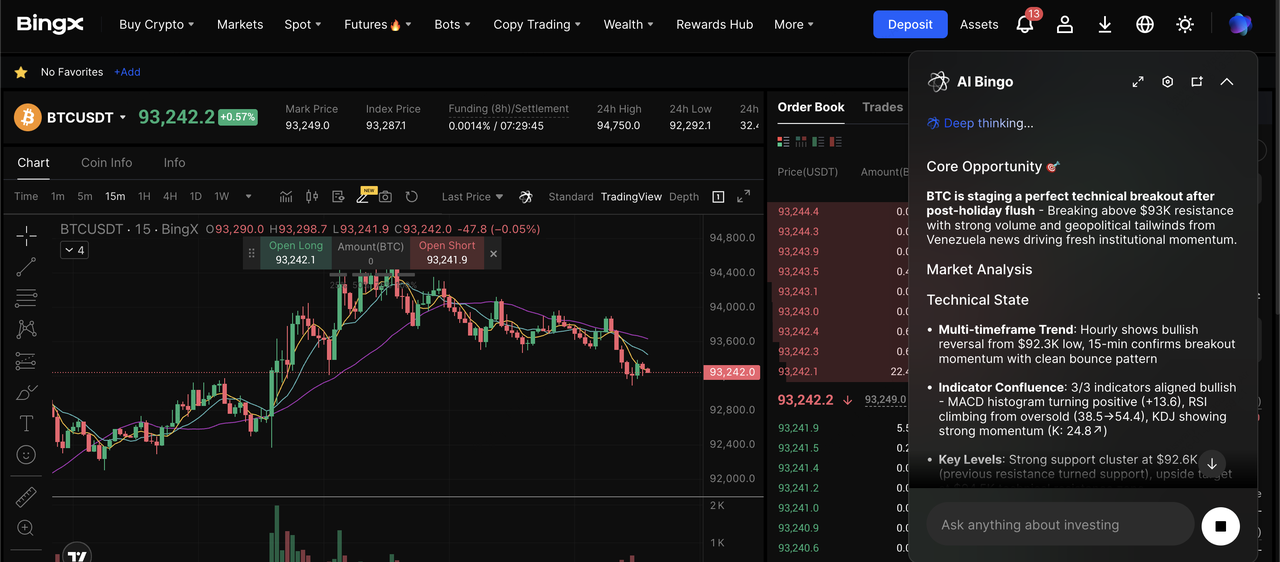Start a new AI Bingo chat

(x=1197, y=82)
